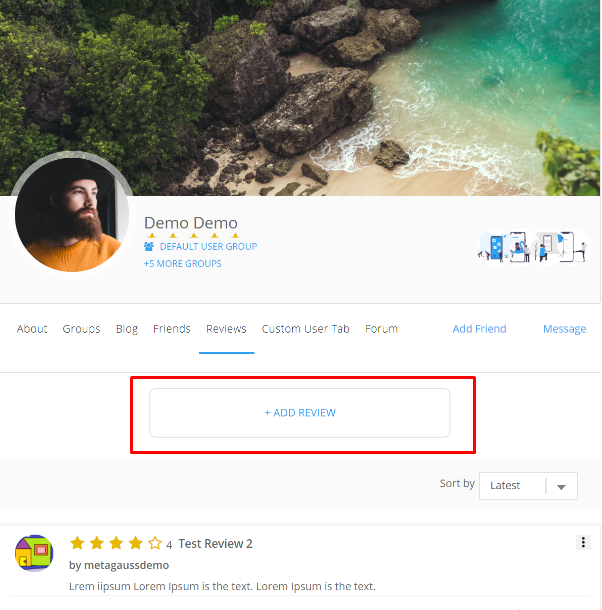Click the Demo Demo profile picture
The image size is (602, 610).
[72, 215]
